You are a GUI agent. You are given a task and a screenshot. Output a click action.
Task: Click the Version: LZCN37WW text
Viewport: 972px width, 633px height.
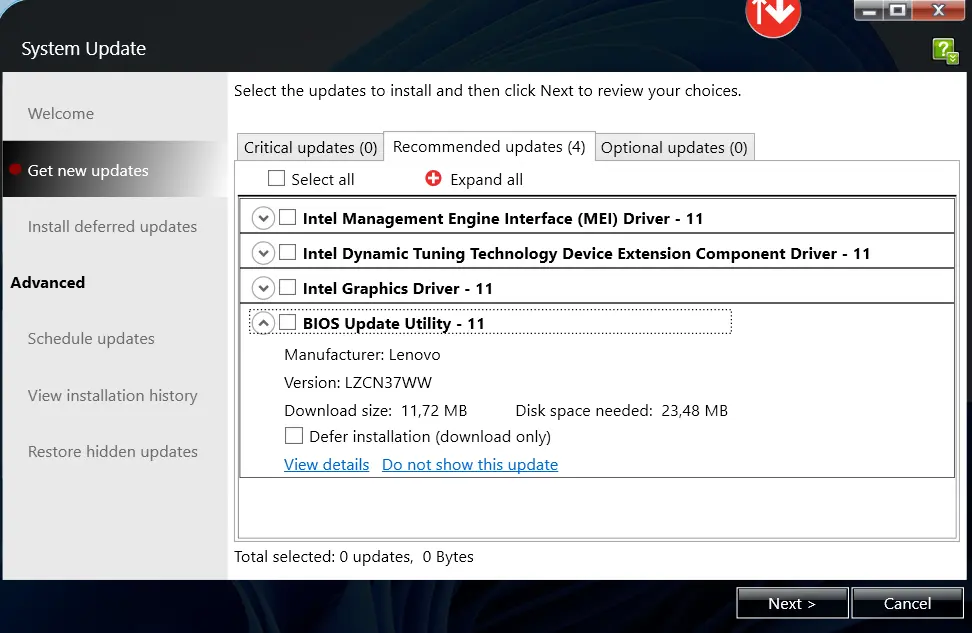click(x=358, y=383)
